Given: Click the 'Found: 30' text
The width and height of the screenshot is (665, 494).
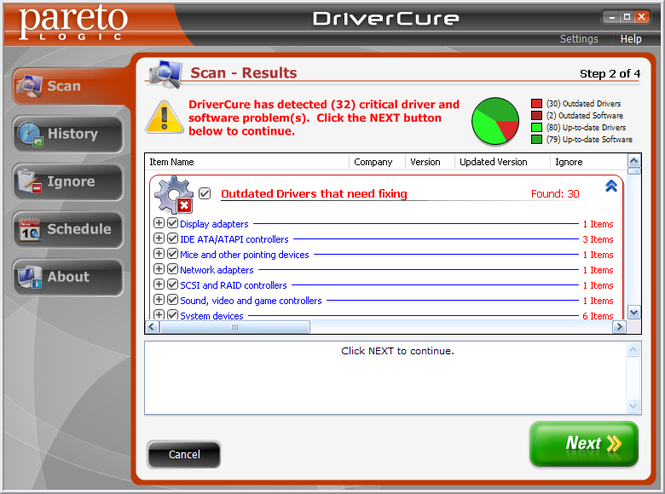Looking at the screenshot, I should [555, 194].
